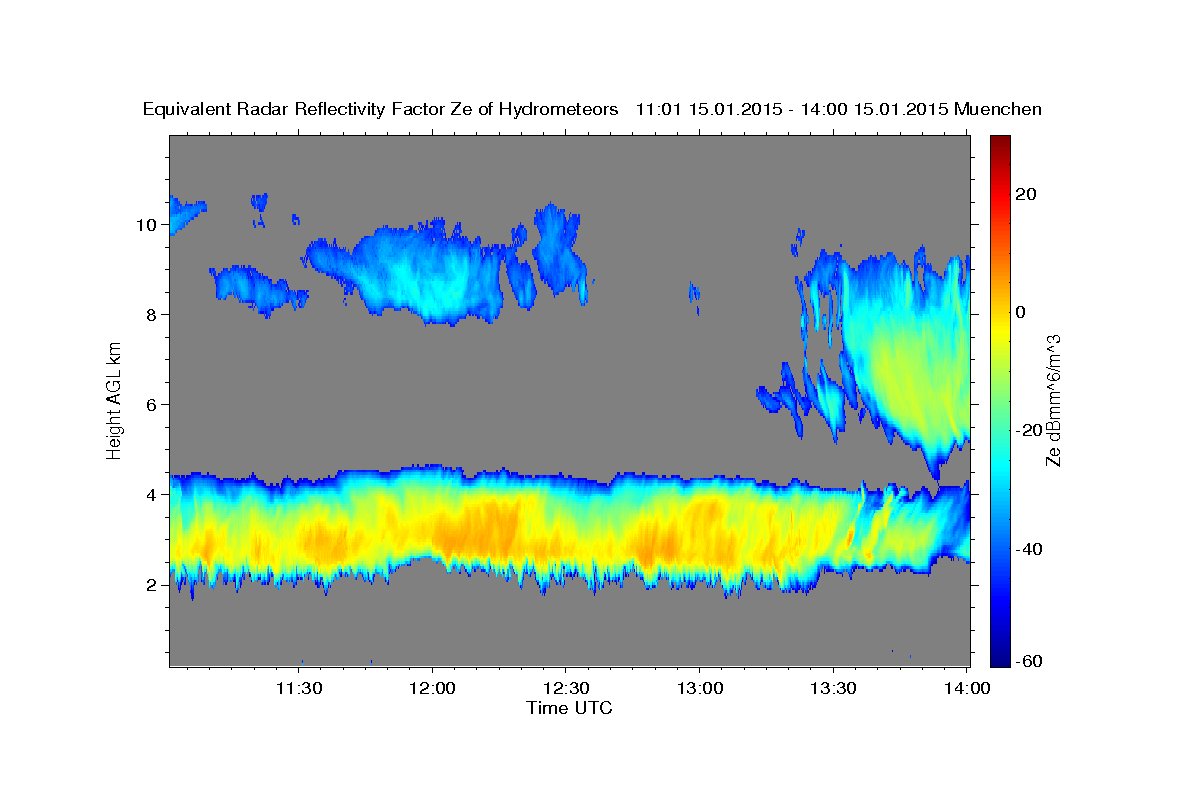Click the 14:00 time tick label

pos(966,688)
